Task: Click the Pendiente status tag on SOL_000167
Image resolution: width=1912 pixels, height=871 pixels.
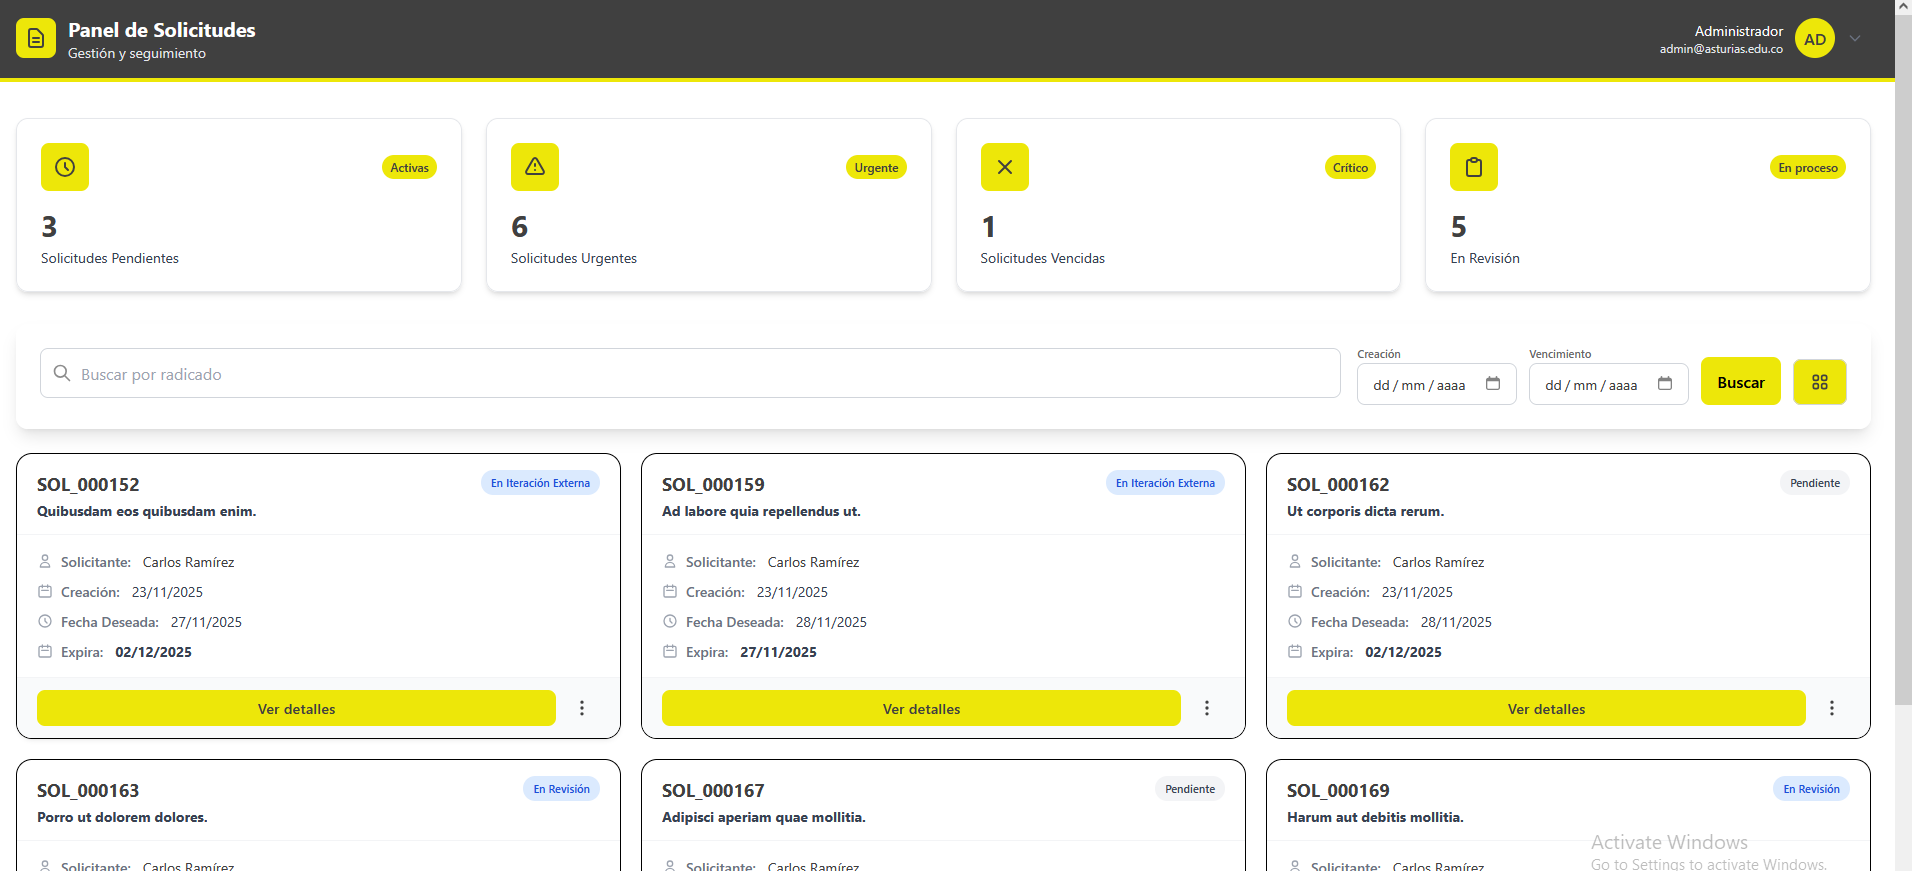Action: point(1190,789)
